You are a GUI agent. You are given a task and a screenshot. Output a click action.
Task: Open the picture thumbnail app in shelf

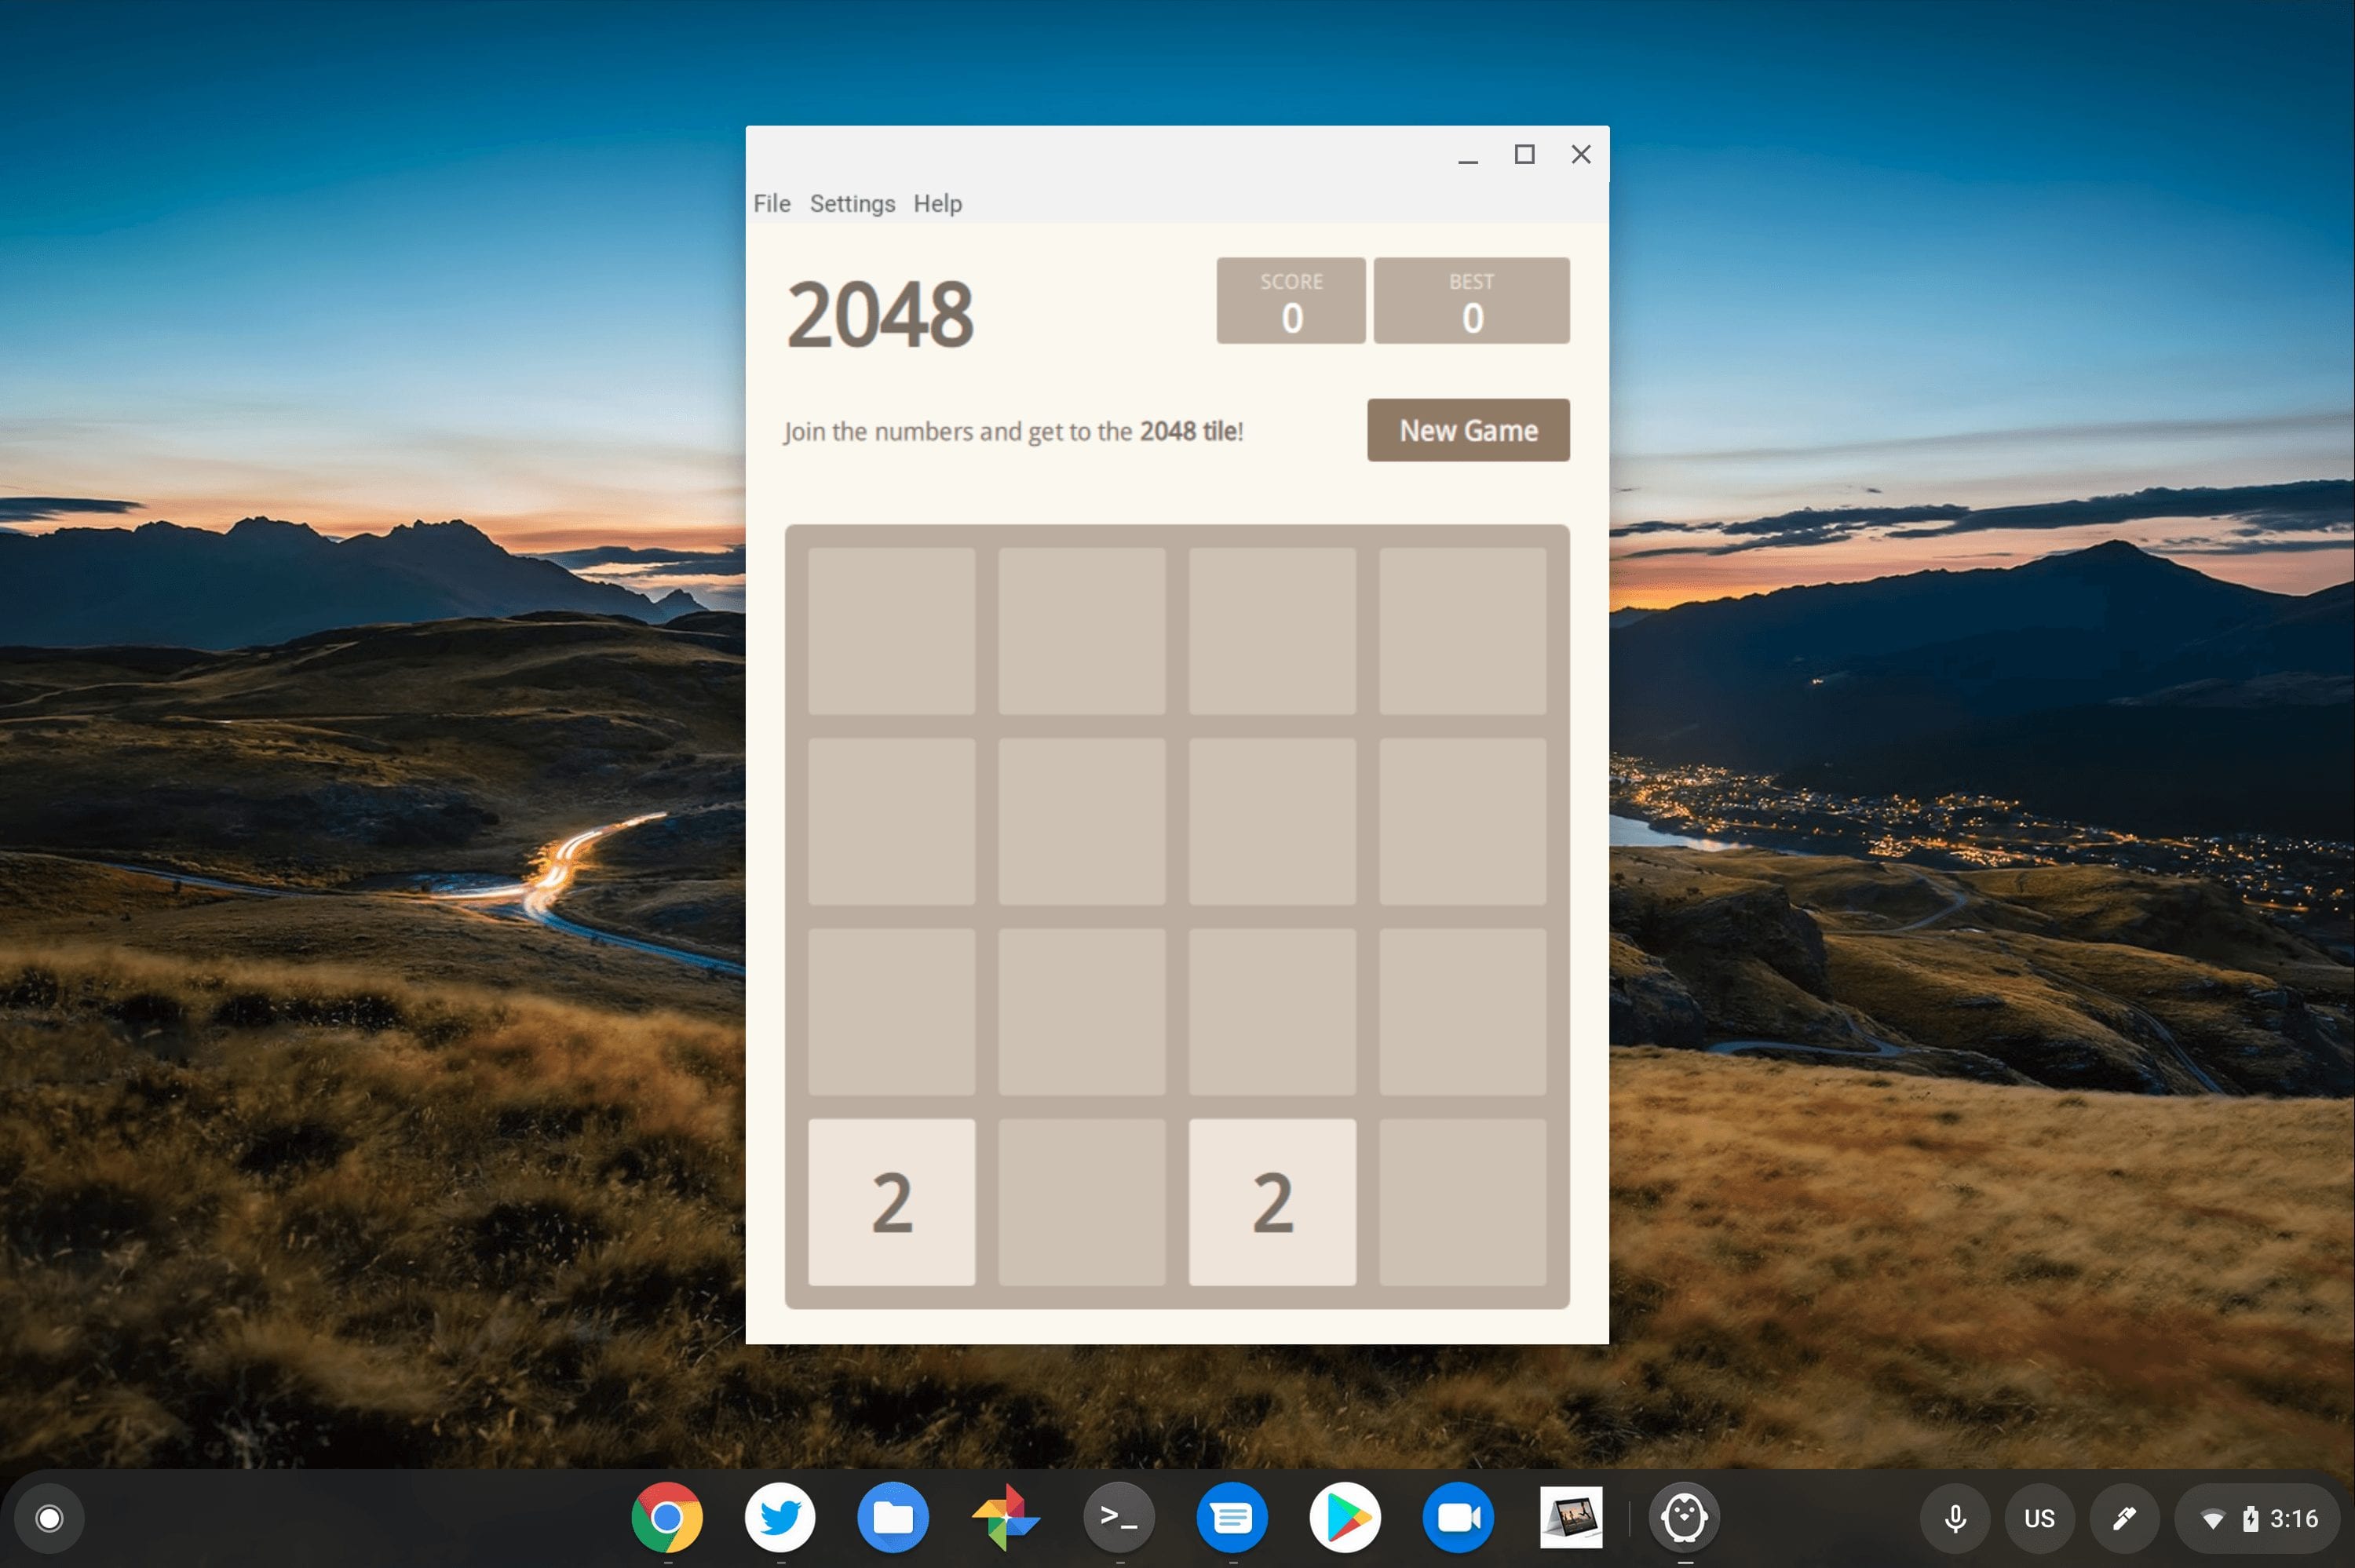(1571, 1517)
